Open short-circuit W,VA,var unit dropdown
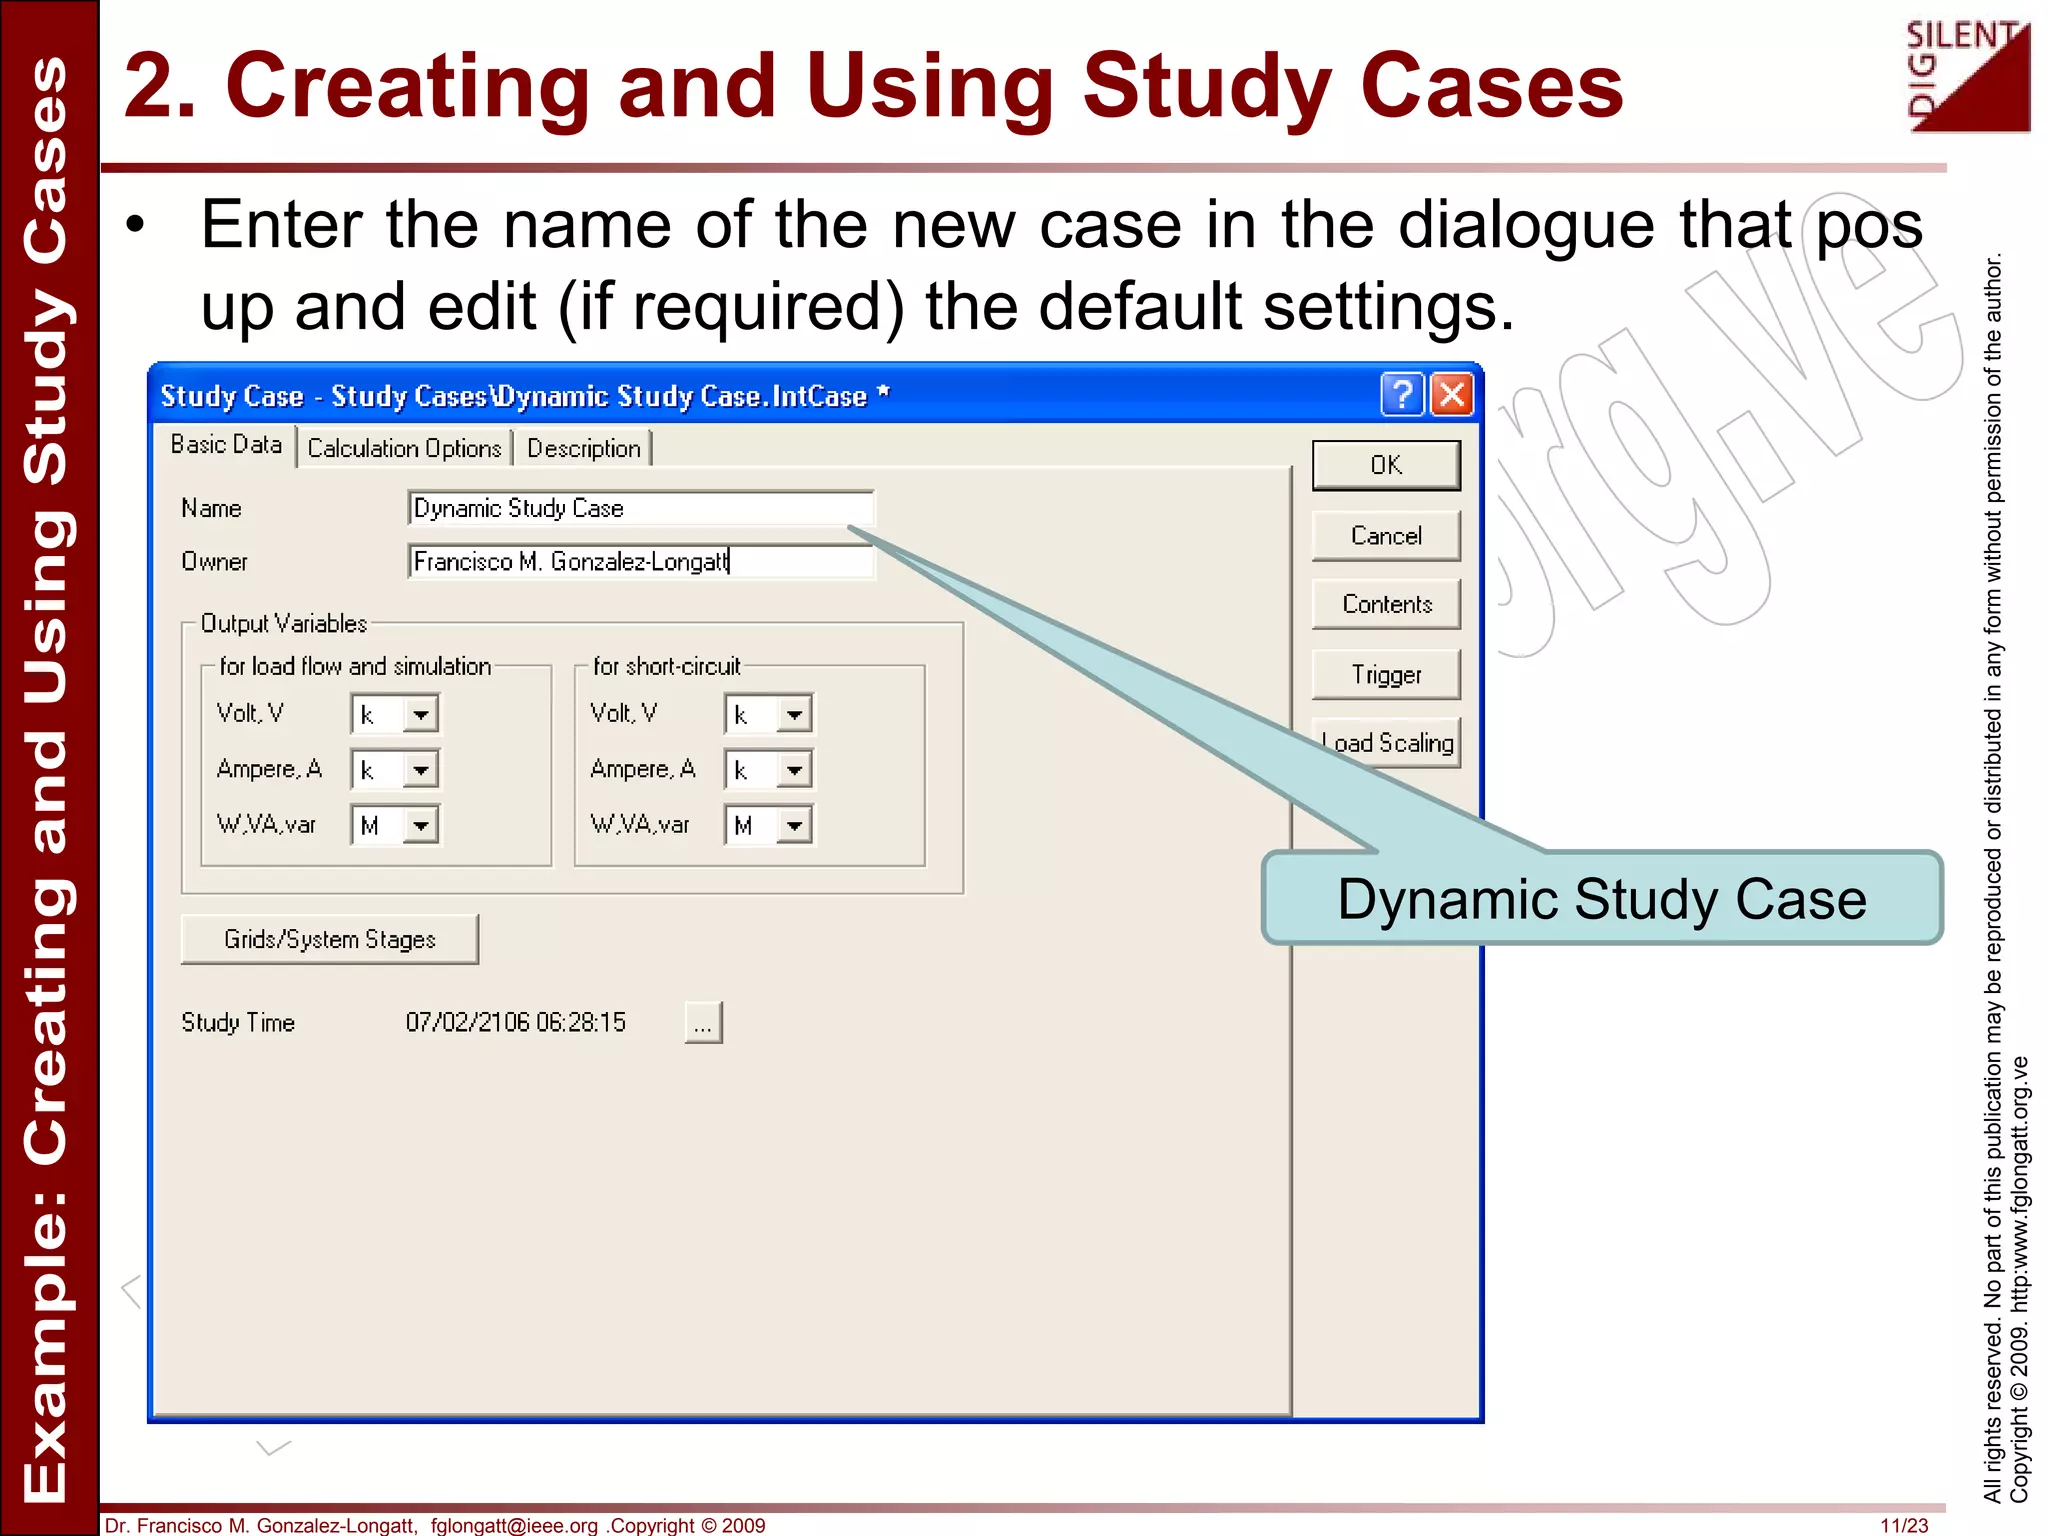 click(x=795, y=826)
